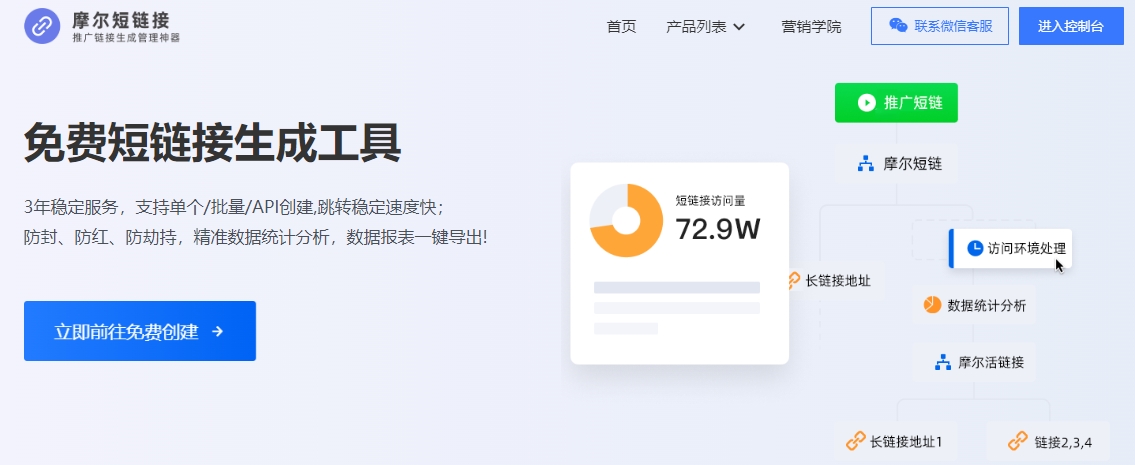Screen dimensions: 1135x465
Task: Click the orange donut chart
Action: 627,220
